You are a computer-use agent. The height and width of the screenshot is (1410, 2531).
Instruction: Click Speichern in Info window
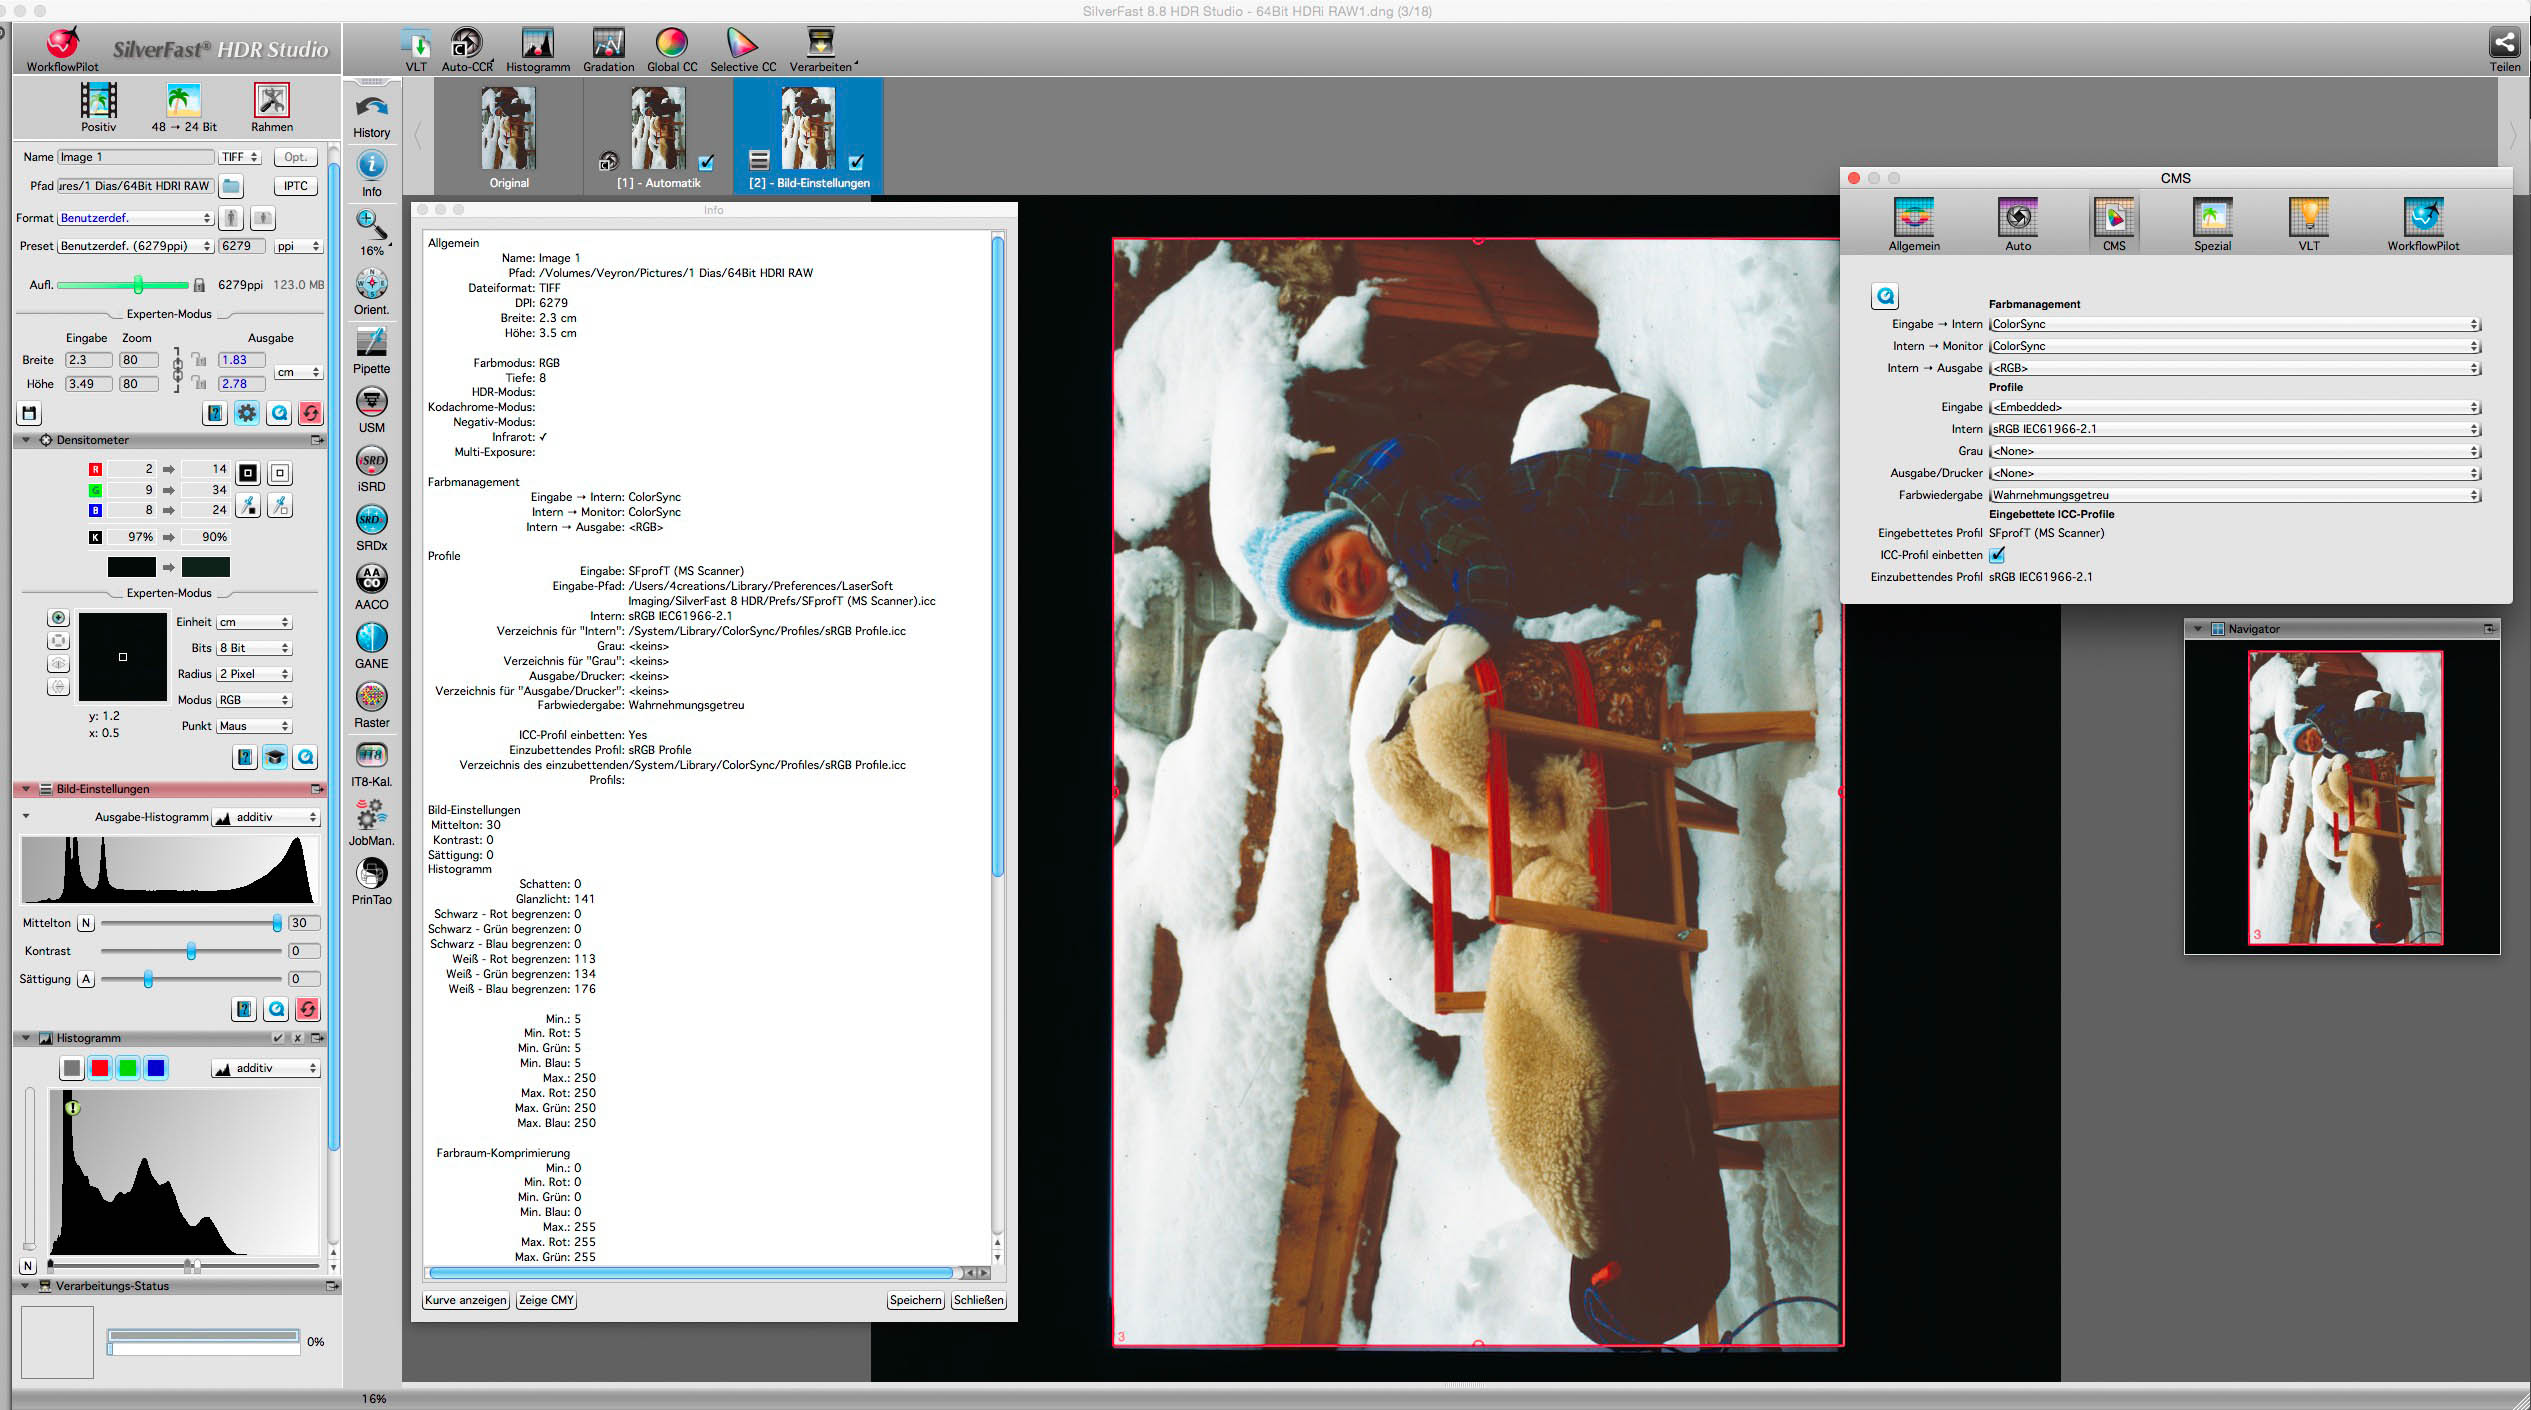[x=915, y=1300]
